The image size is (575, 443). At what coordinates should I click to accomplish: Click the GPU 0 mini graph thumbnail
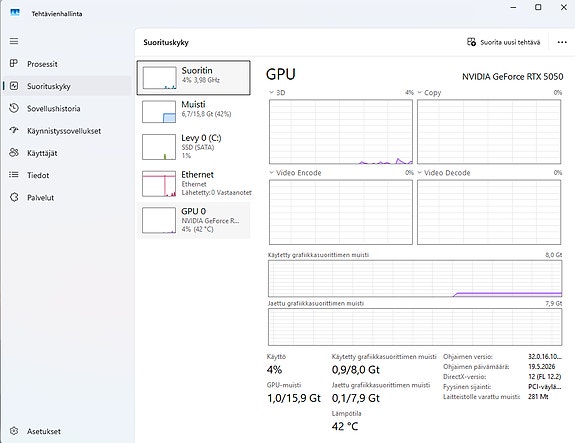pos(159,220)
